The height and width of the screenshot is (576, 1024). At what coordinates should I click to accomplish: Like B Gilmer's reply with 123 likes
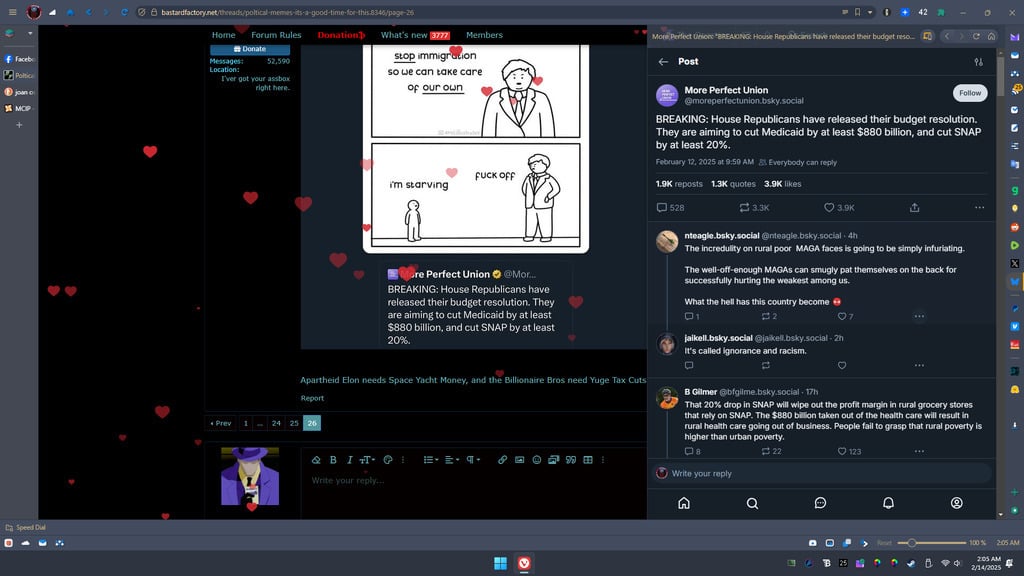point(842,451)
